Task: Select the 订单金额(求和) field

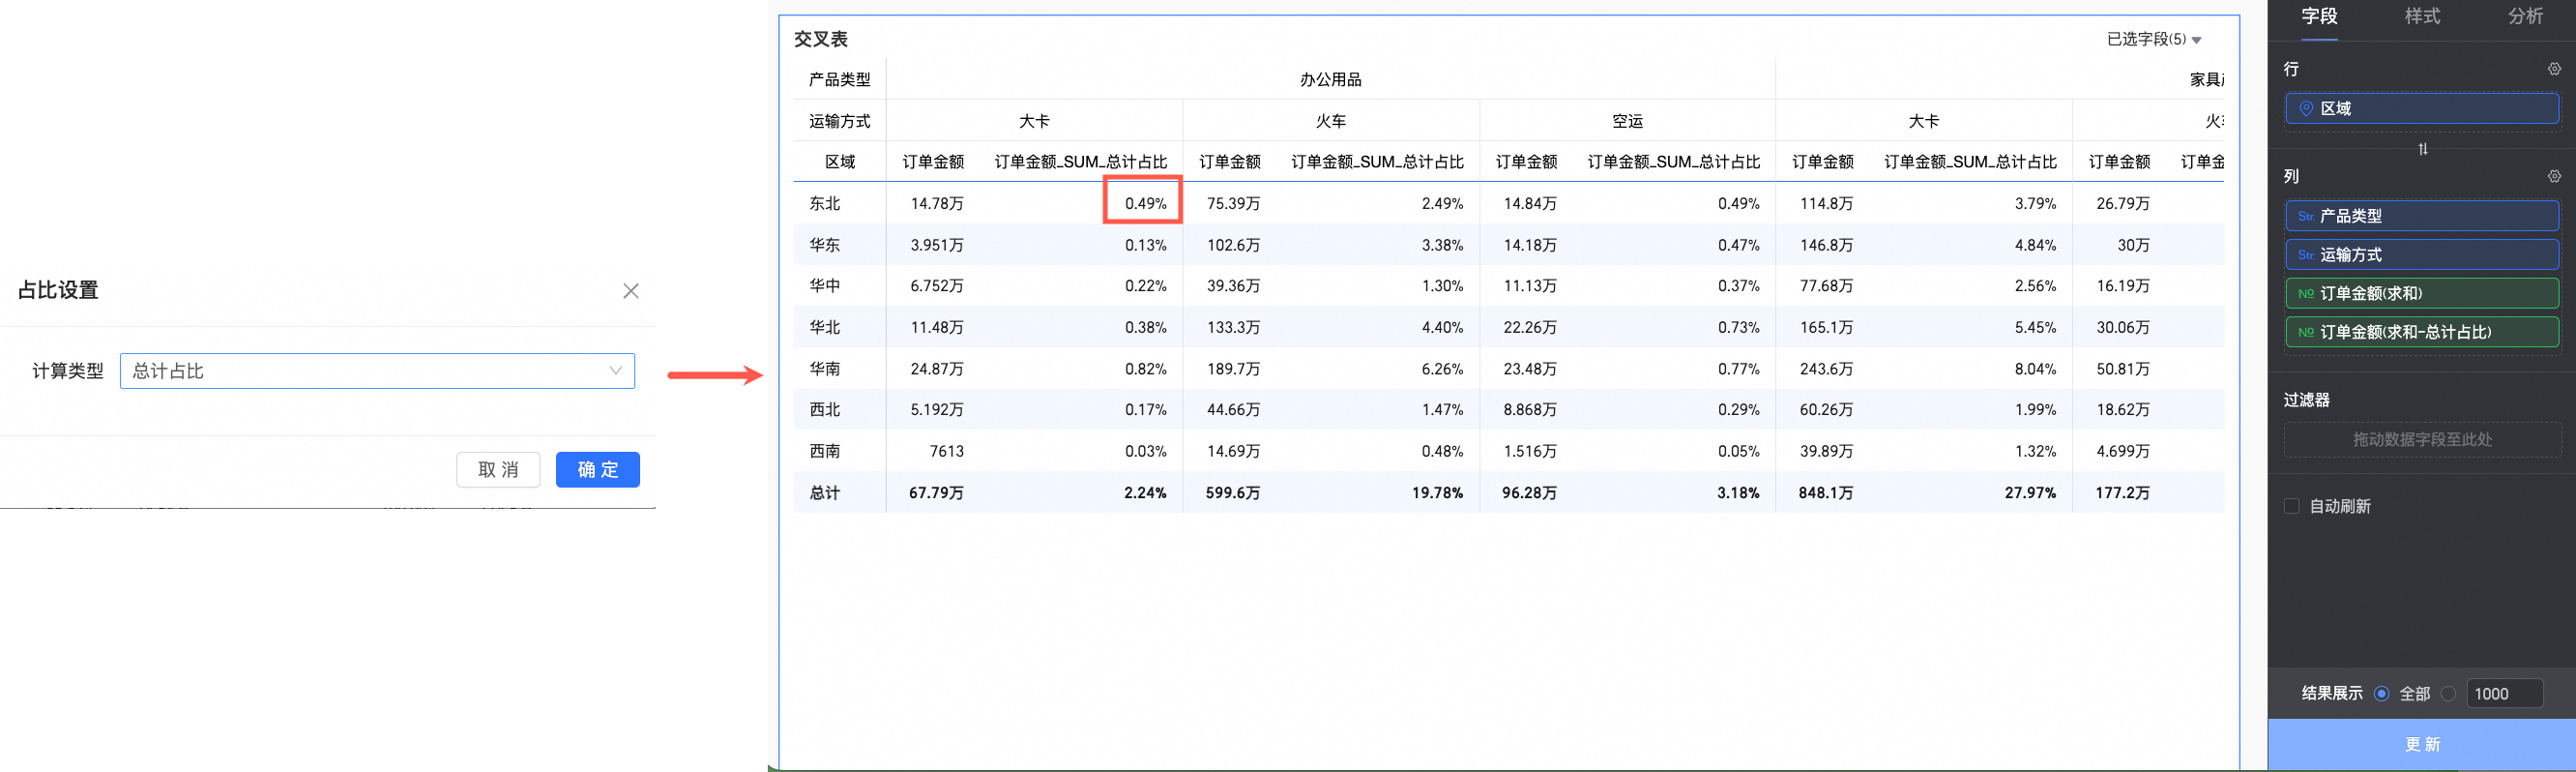Action: click(x=2422, y=293)
